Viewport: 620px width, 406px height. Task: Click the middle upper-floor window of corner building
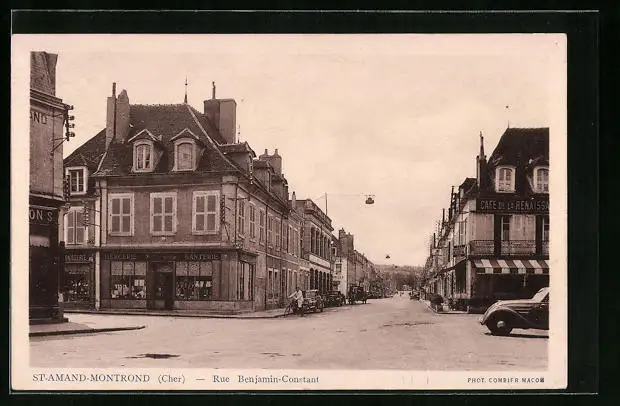(x=162, y=213)
